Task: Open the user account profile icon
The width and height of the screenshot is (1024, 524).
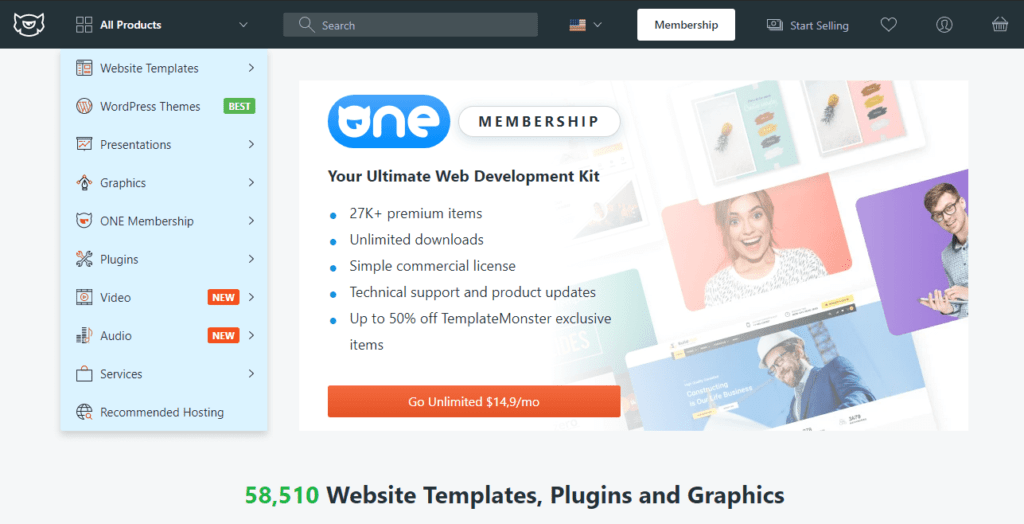Action: coord(944,25)
